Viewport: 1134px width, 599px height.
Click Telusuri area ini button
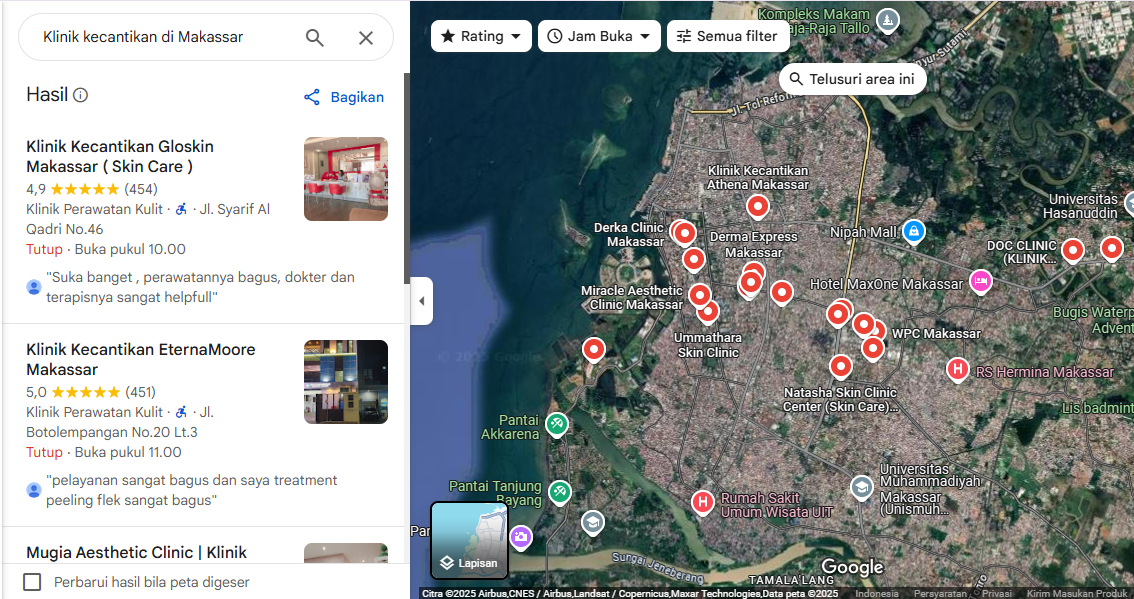pos(852,79)
